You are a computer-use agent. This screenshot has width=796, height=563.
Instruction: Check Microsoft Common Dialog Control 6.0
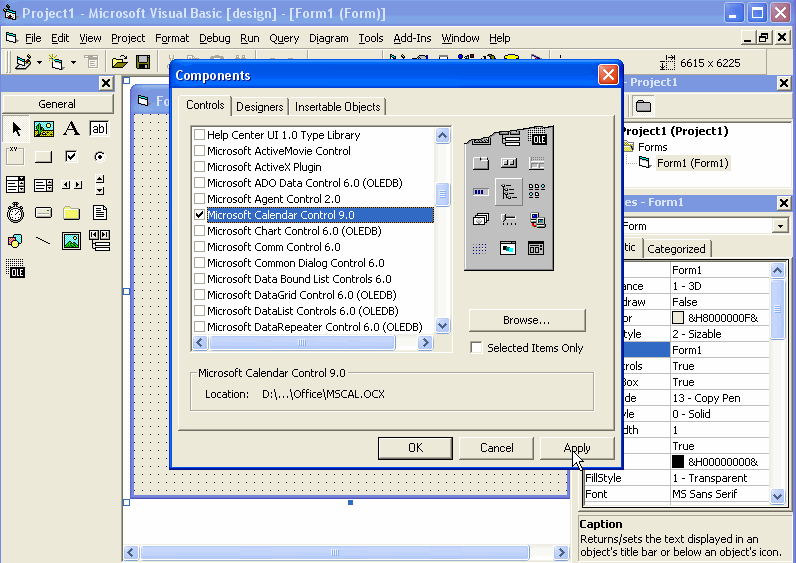click(x=200, y=263)
